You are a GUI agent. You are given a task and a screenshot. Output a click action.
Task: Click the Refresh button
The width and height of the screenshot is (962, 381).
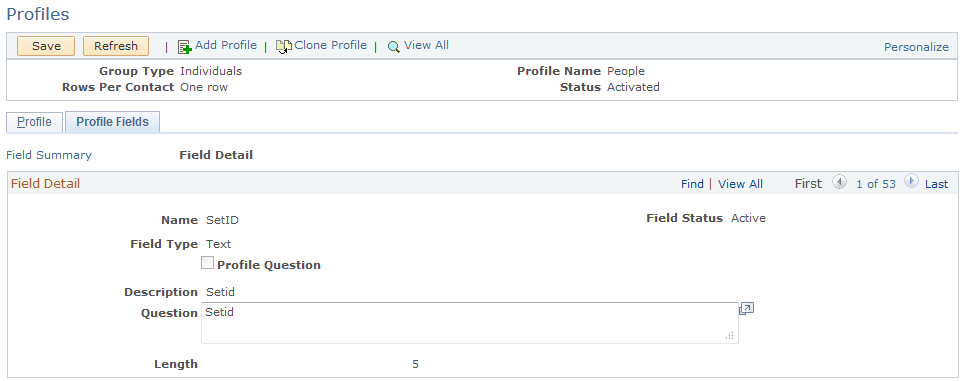tap(116, 46)
